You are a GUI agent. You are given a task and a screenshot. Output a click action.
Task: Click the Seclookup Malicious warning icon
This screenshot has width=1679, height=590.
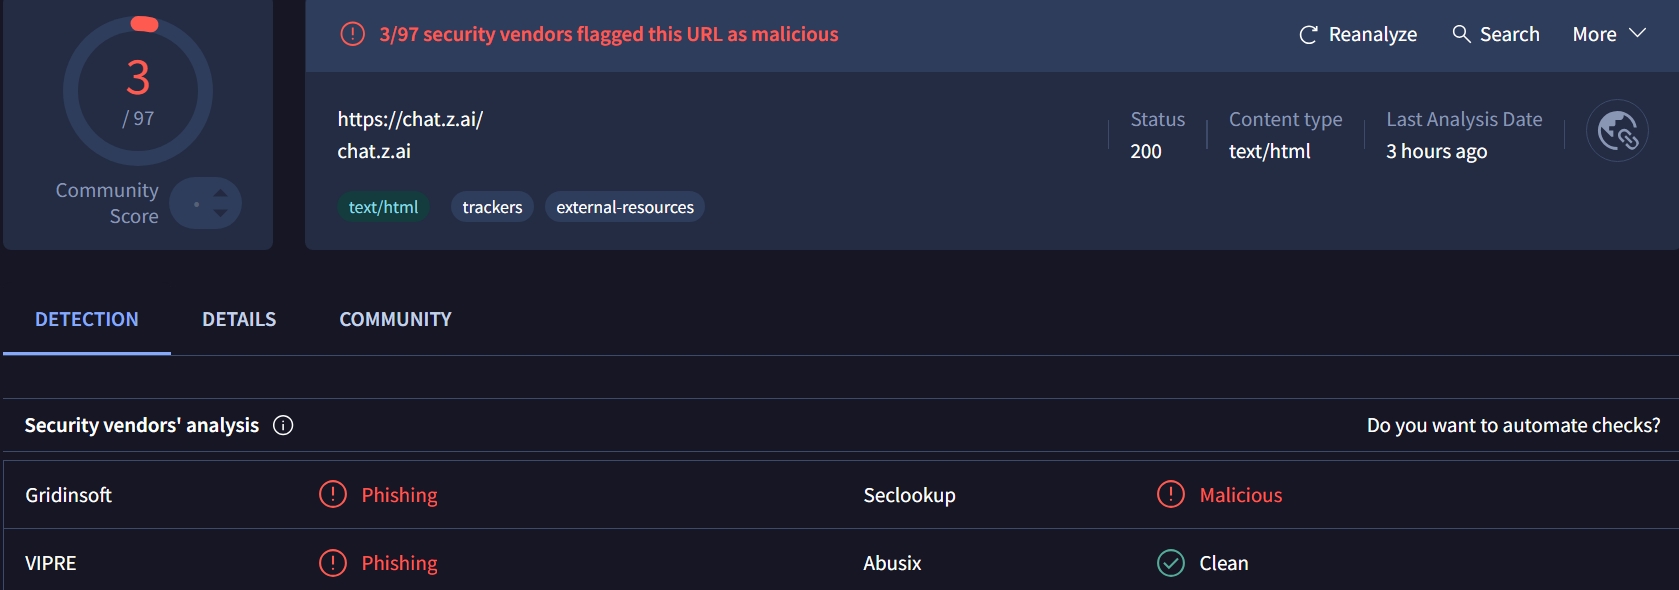point(1170,494)
